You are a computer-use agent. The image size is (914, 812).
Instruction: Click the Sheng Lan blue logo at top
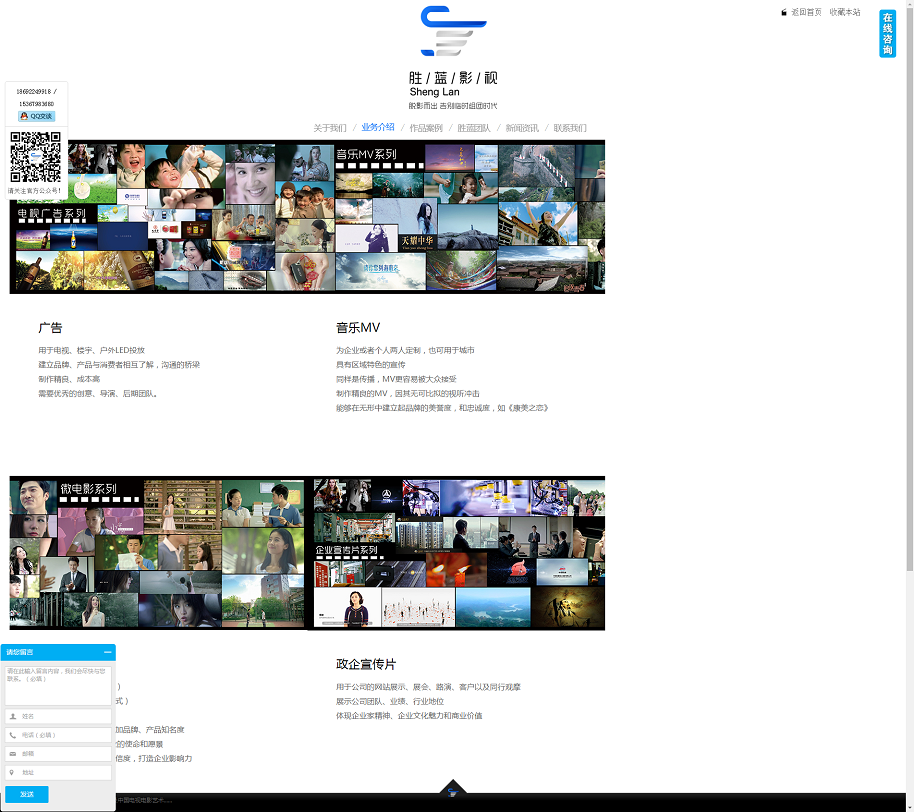(x=454, y=31)
